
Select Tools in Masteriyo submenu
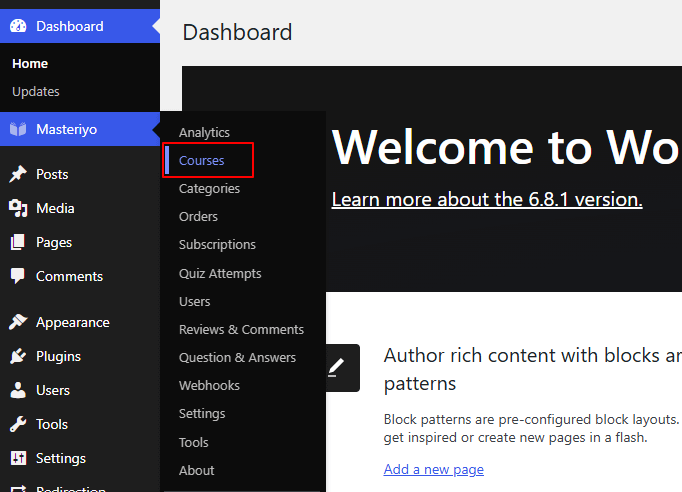click(194, 442)
